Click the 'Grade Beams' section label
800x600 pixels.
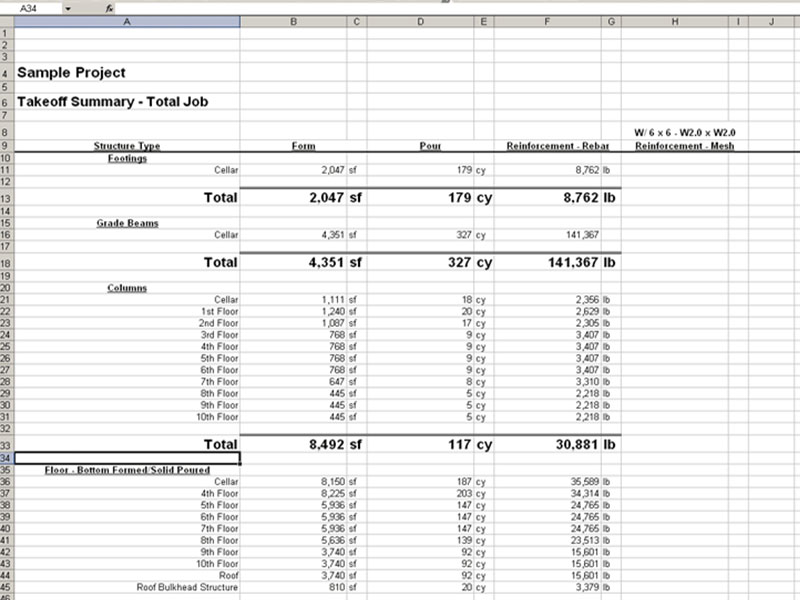[x=127, y=223]
